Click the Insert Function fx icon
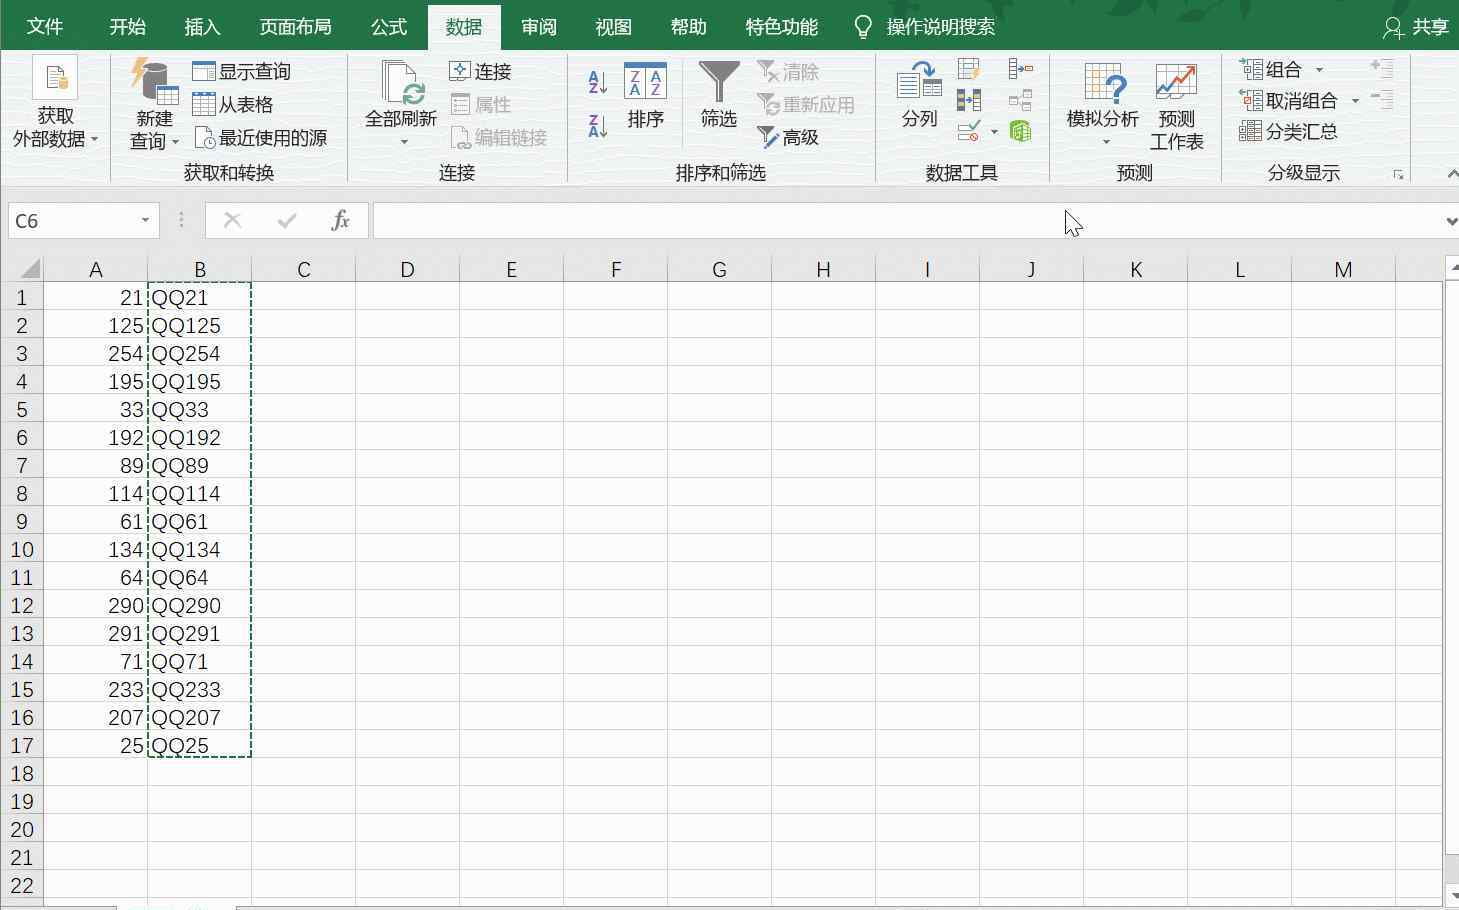Viewport: 1459px width, 910px height. (x=340, y=220)
